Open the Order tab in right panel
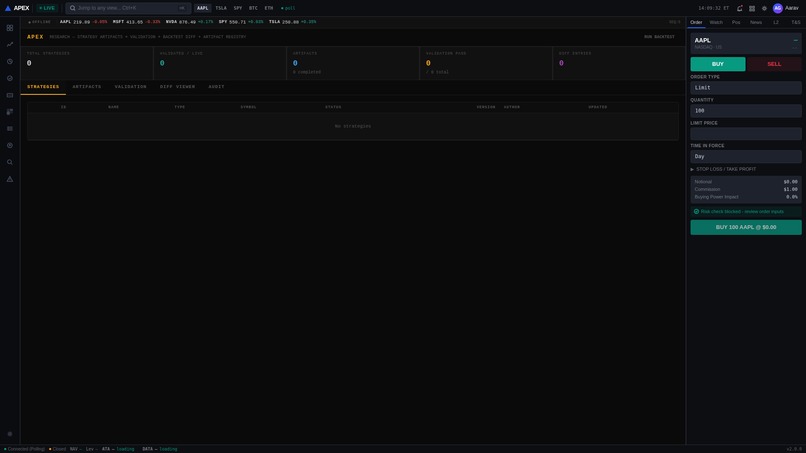Image resolution: width=806 pixels, height=453 pixels. point(696,22)
